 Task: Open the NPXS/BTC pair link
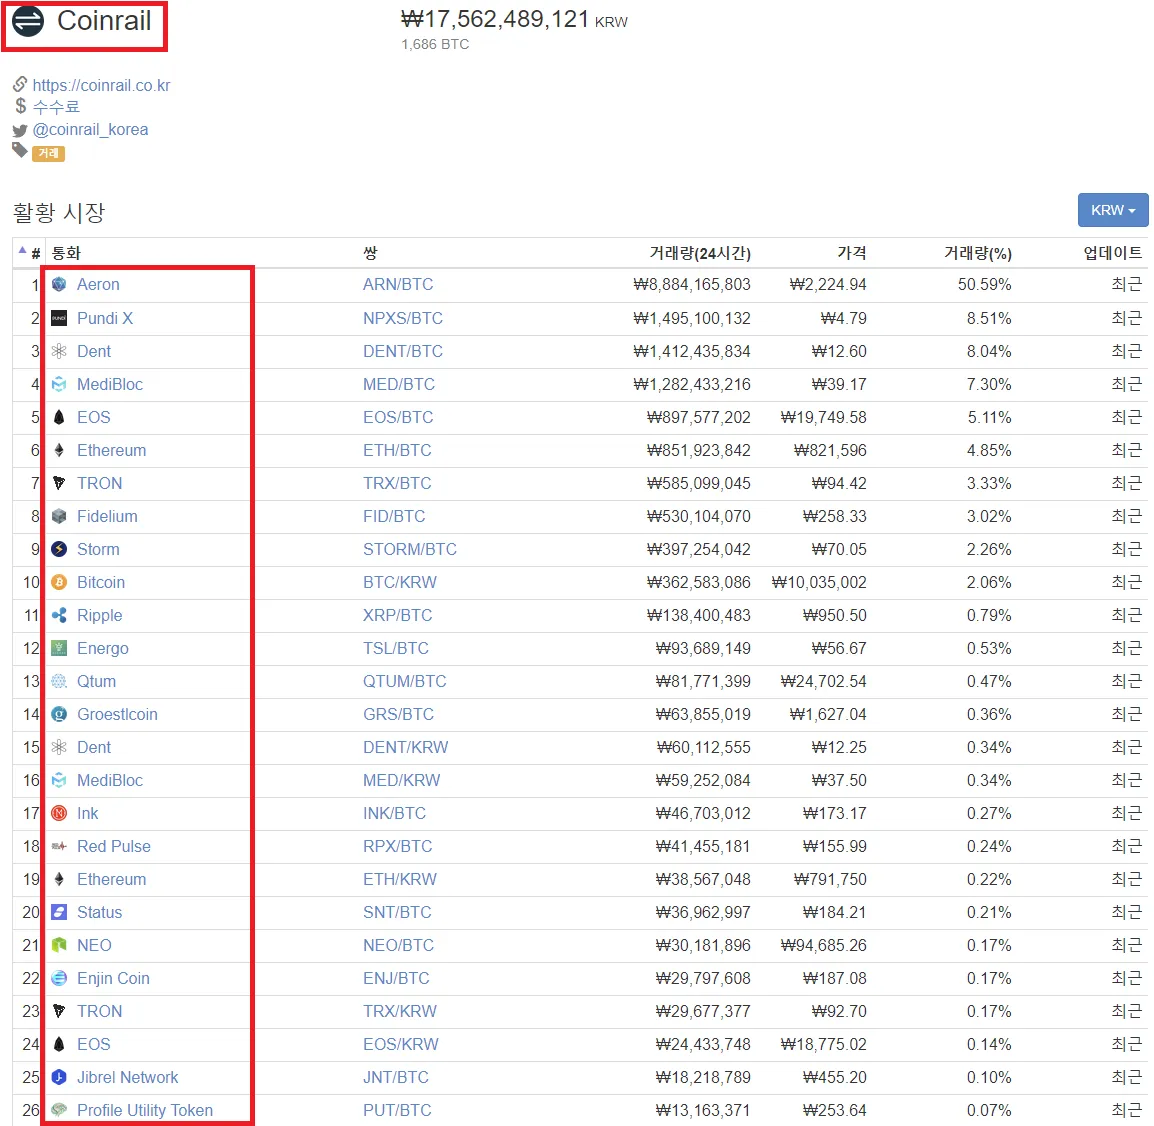[x=403, y=318]
